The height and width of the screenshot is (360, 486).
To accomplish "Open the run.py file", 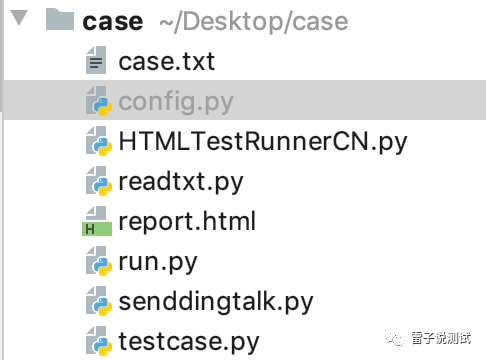I will tap(158, 263).
